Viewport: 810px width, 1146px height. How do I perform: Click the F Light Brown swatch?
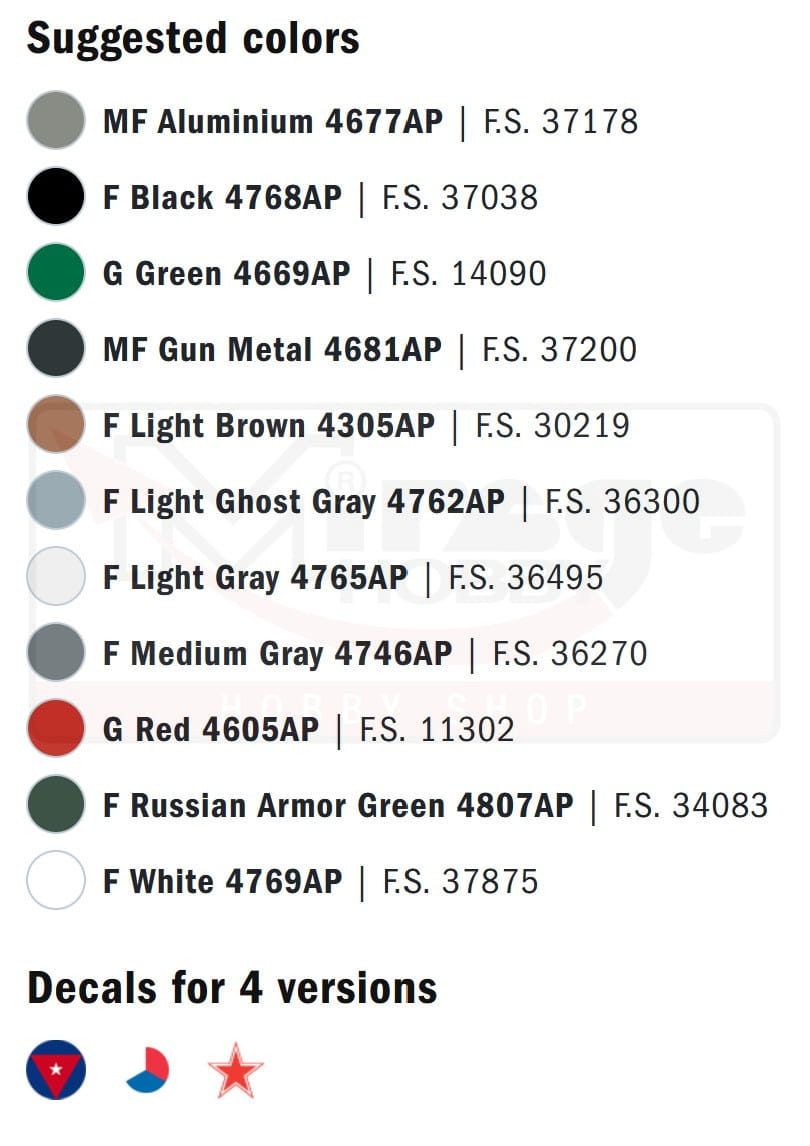(56, 425)
